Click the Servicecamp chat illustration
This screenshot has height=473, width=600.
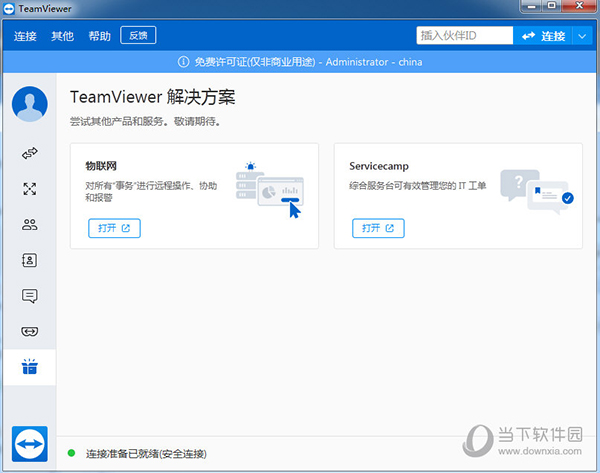point(537,191)
